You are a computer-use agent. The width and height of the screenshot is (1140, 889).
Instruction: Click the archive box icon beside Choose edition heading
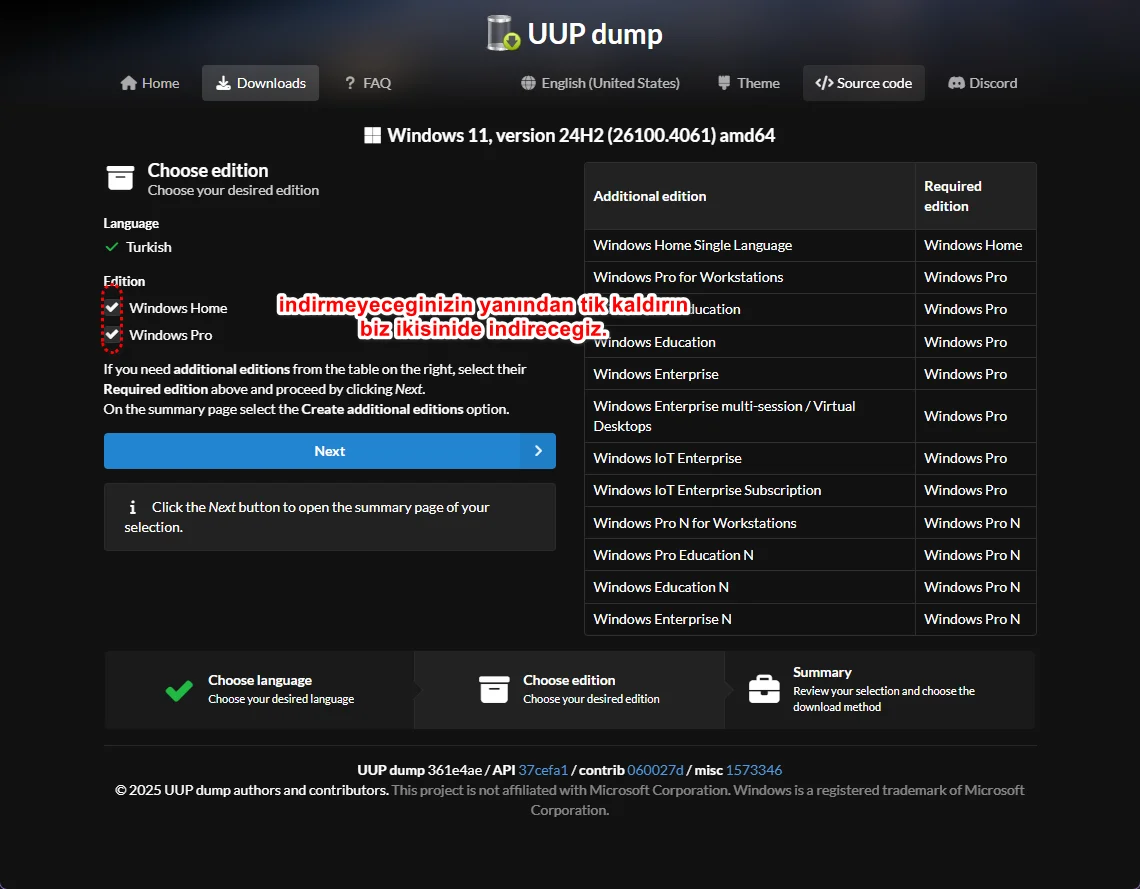(x=120, y=177)
